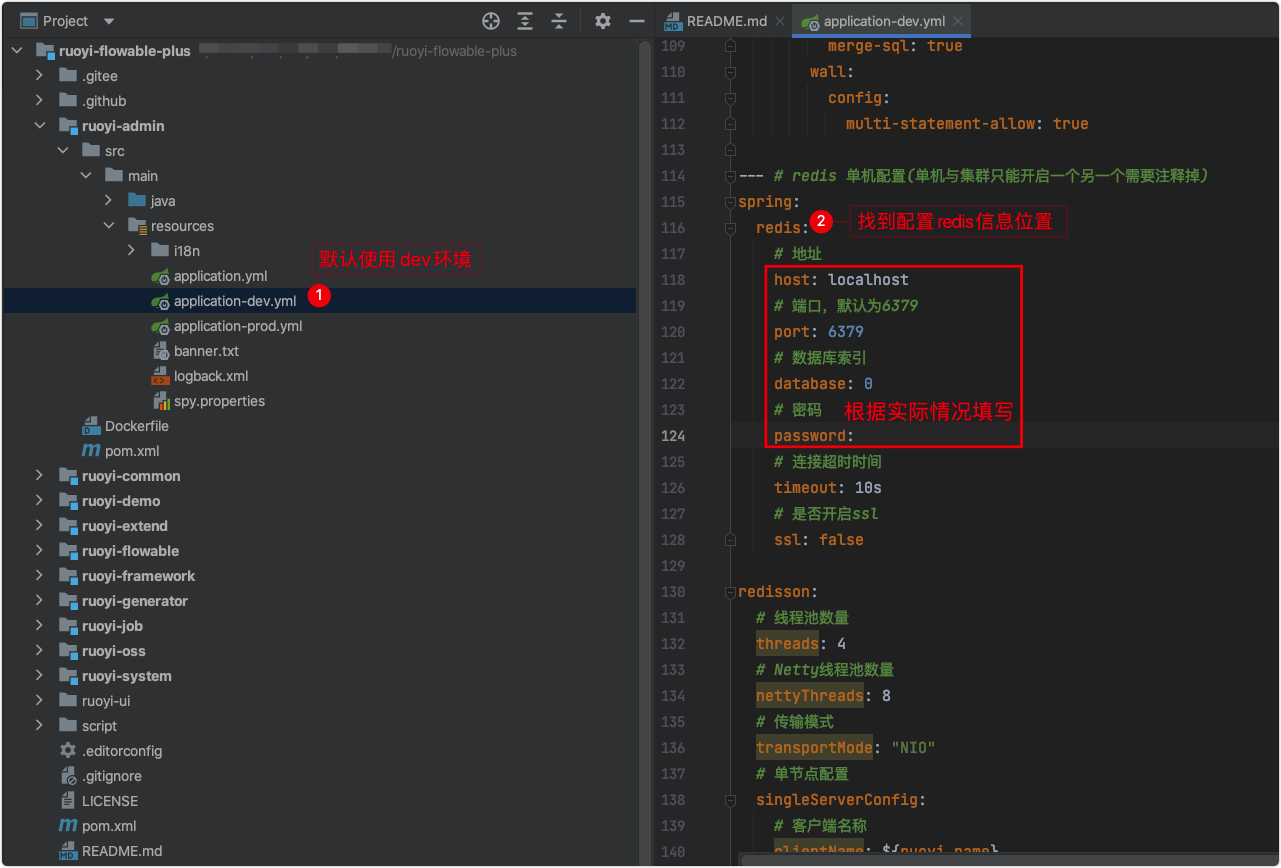The width and height of the screenshot is (1281, 868).
Task: Collapse the resources folder
Action: [108, 226]
